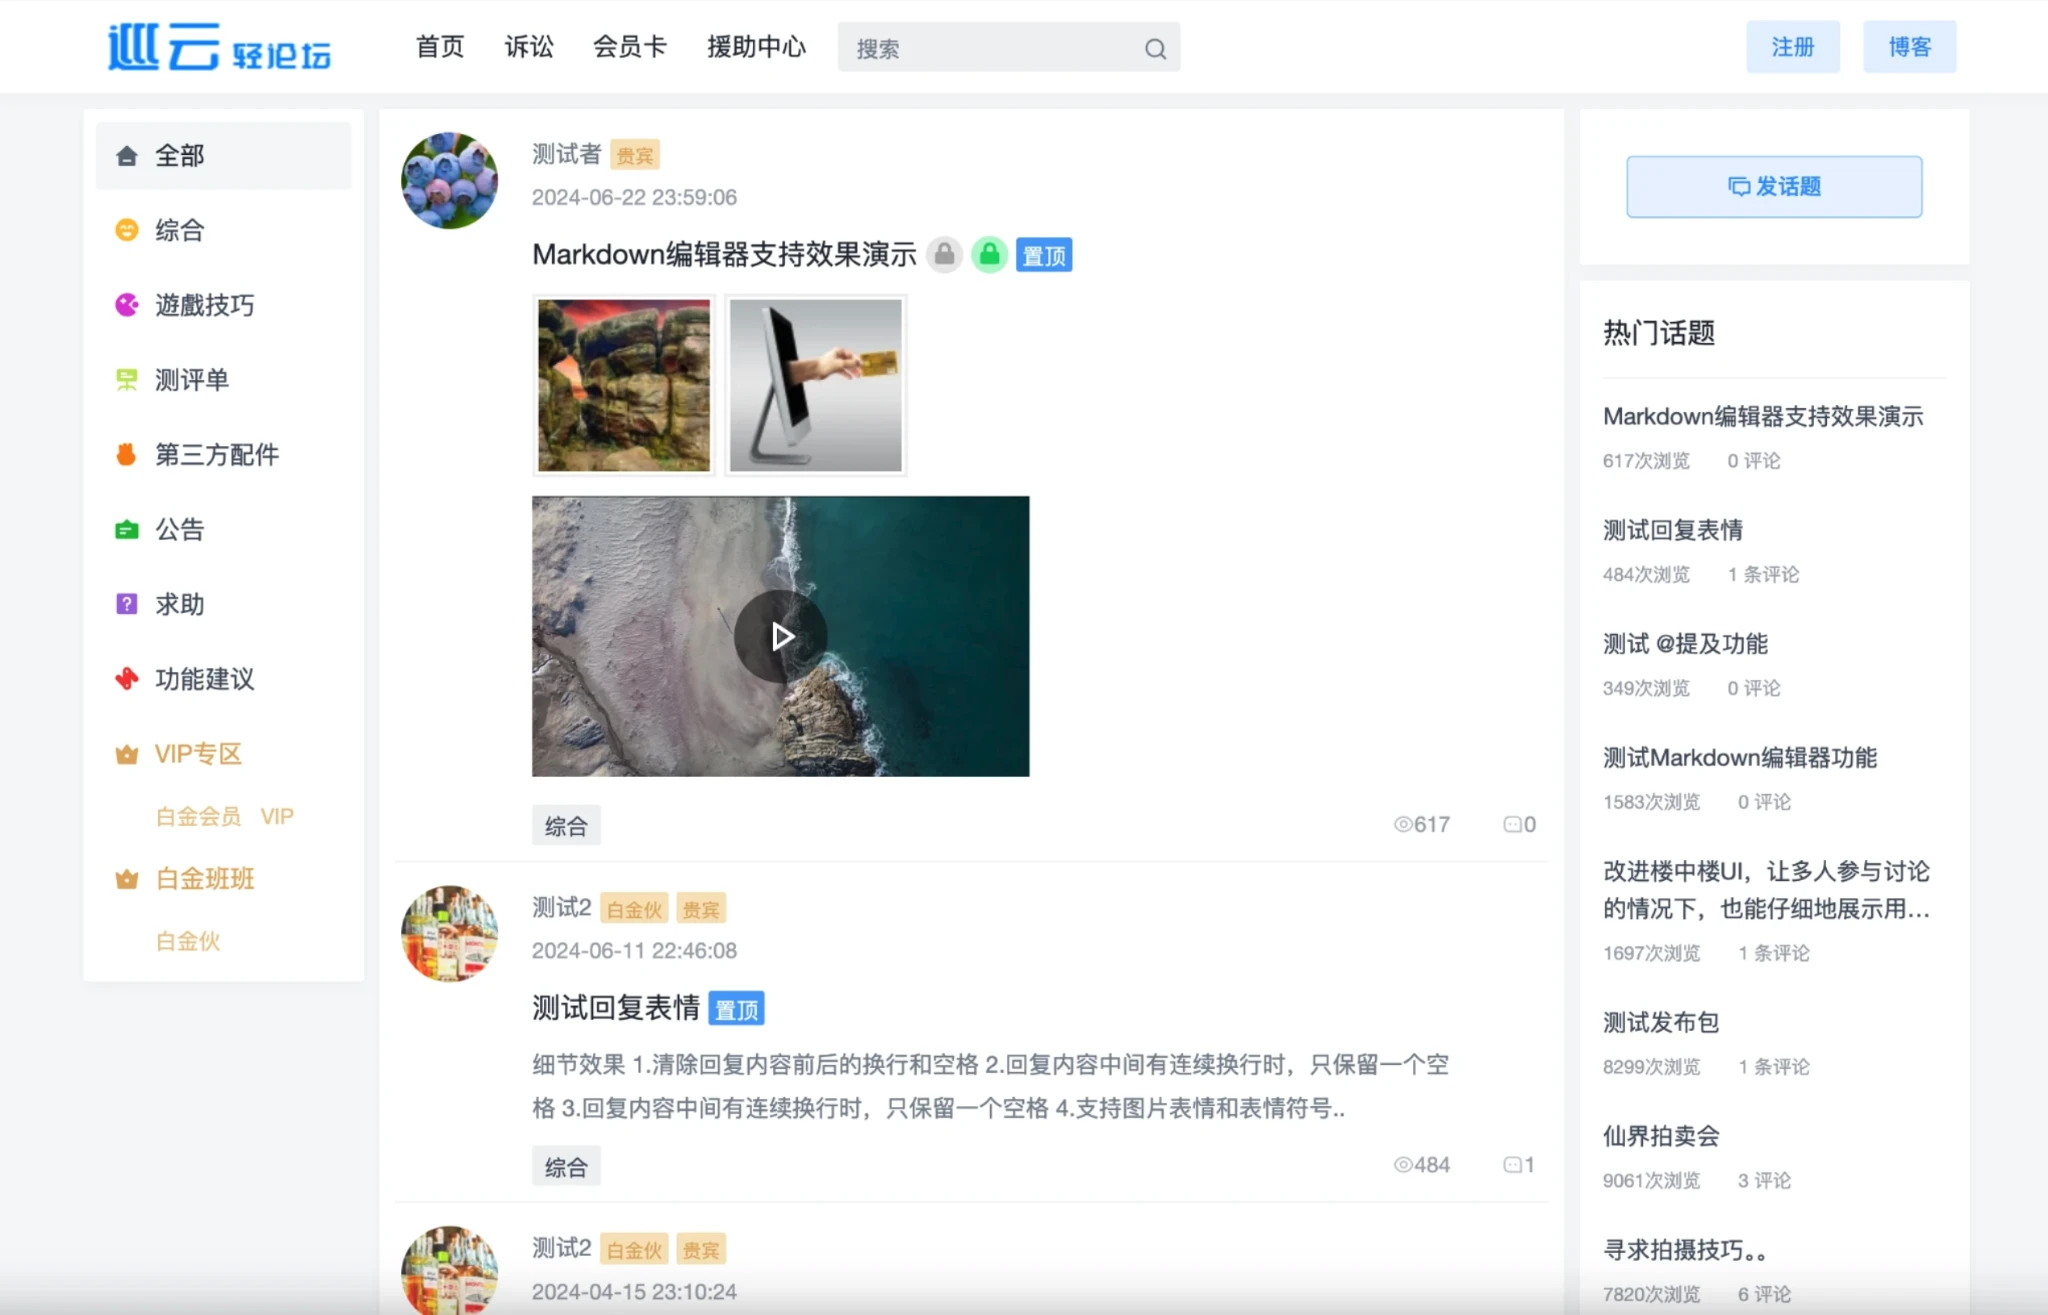Open the 求助 question mark category
Image resolution: width=2048 pixels, height=1315 pixels.
point(127,604)
